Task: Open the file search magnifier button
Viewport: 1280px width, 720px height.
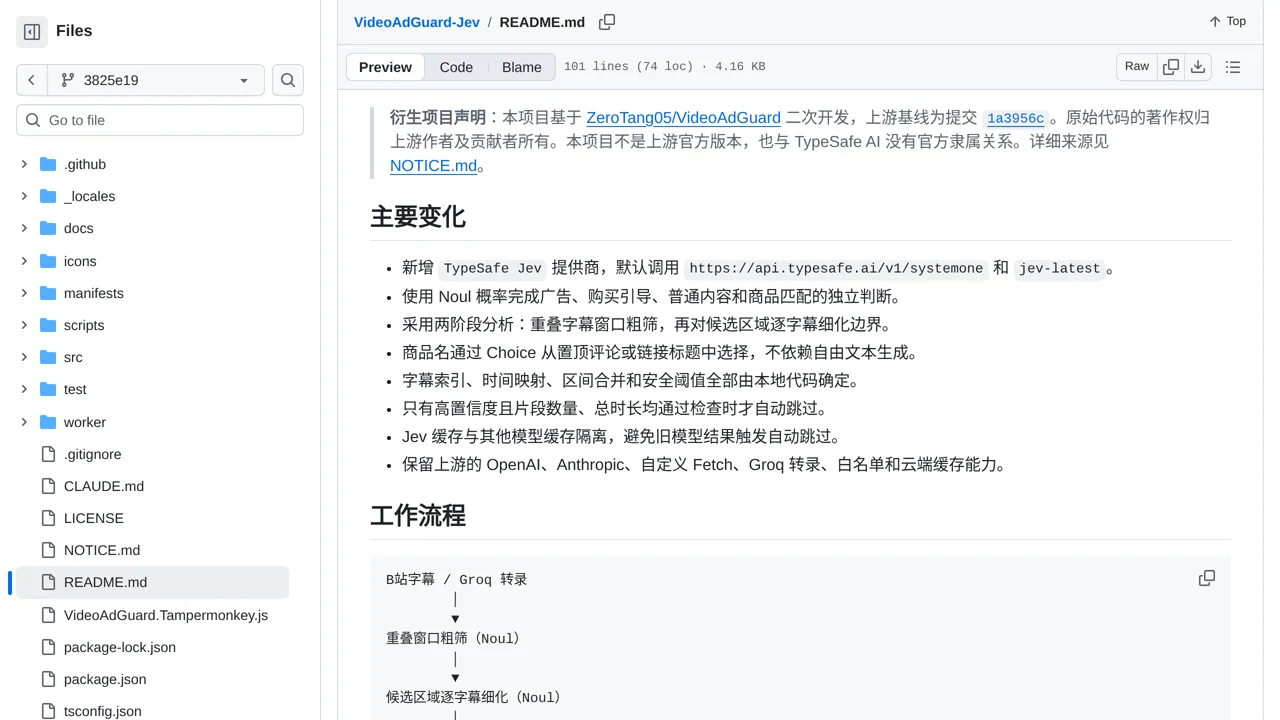Action: [288, 80]
